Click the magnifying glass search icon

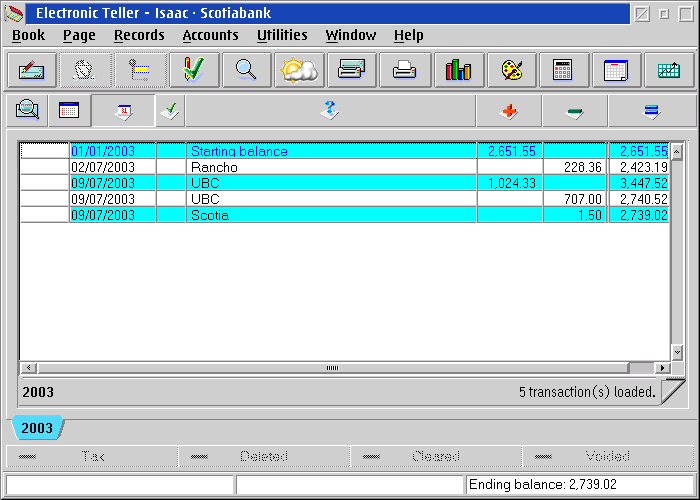[246, 70]
